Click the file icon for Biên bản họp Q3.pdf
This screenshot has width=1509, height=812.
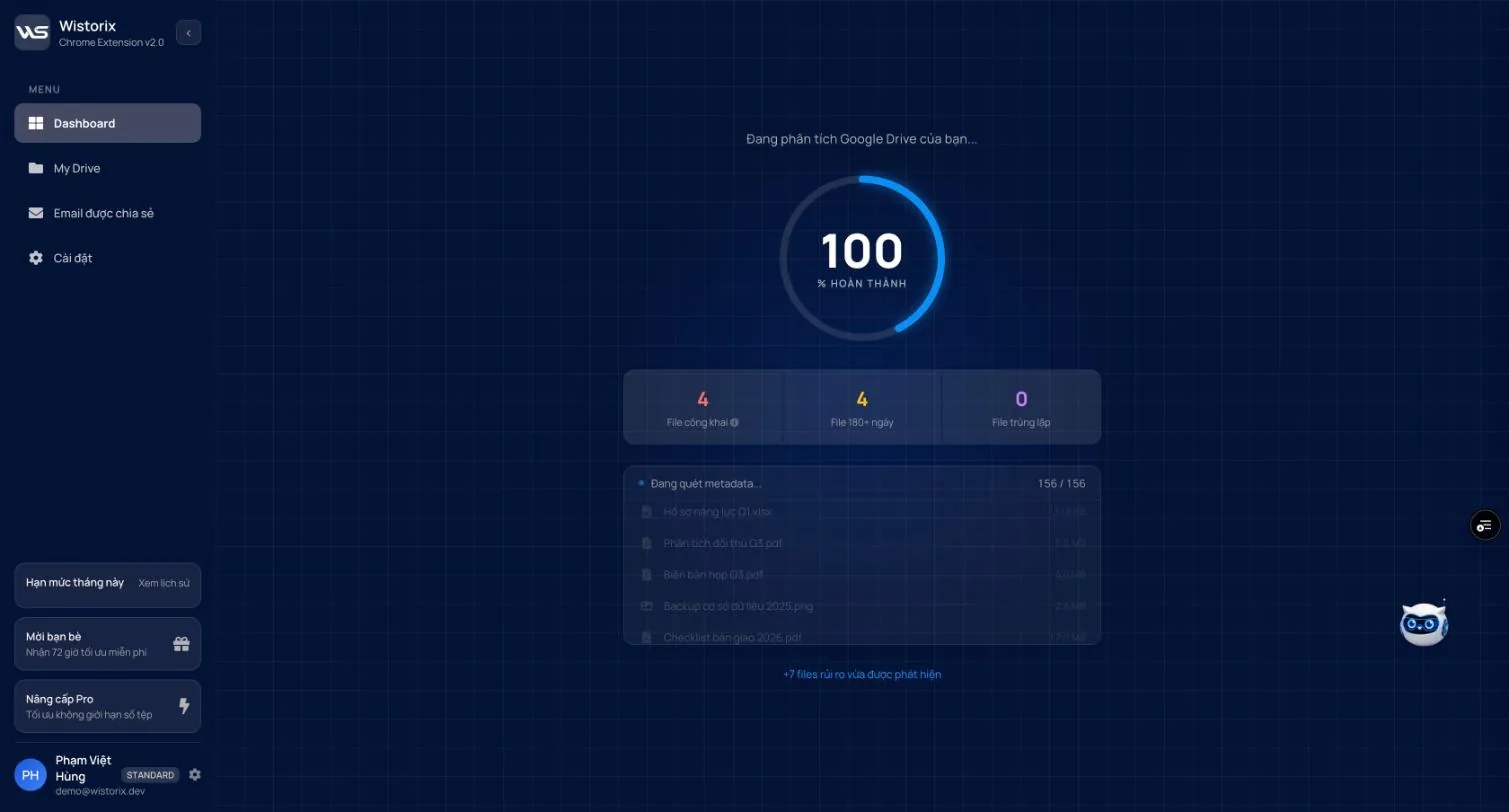click(x=646, y=575)
